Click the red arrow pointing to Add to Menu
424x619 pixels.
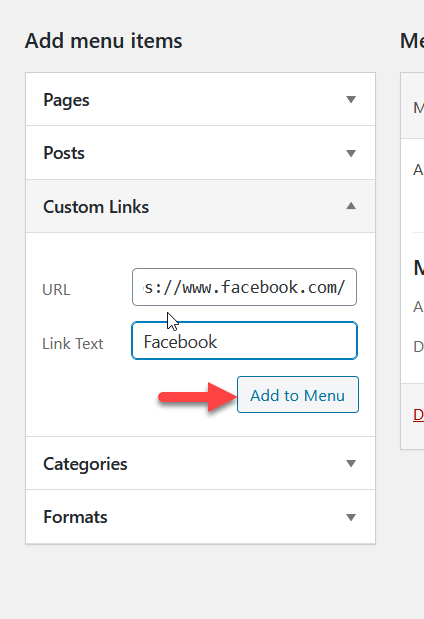[x=197, y=396]
